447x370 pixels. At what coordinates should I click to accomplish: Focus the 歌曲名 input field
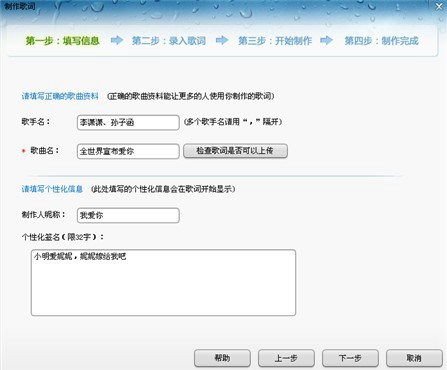[128, 151]
